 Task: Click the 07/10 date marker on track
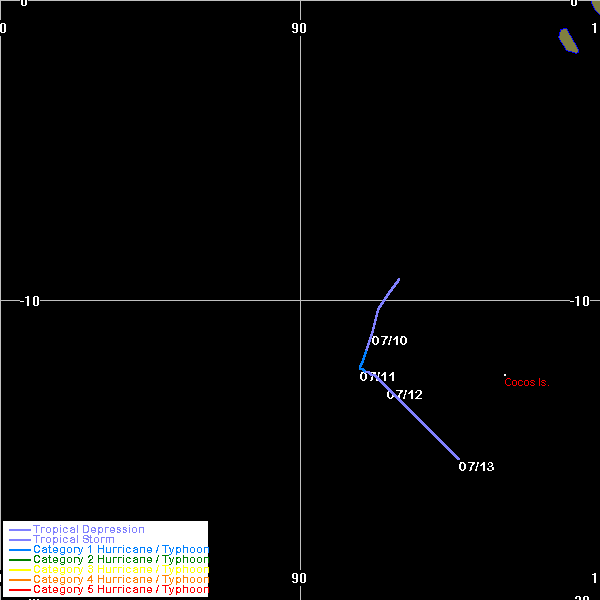(389, 341)
